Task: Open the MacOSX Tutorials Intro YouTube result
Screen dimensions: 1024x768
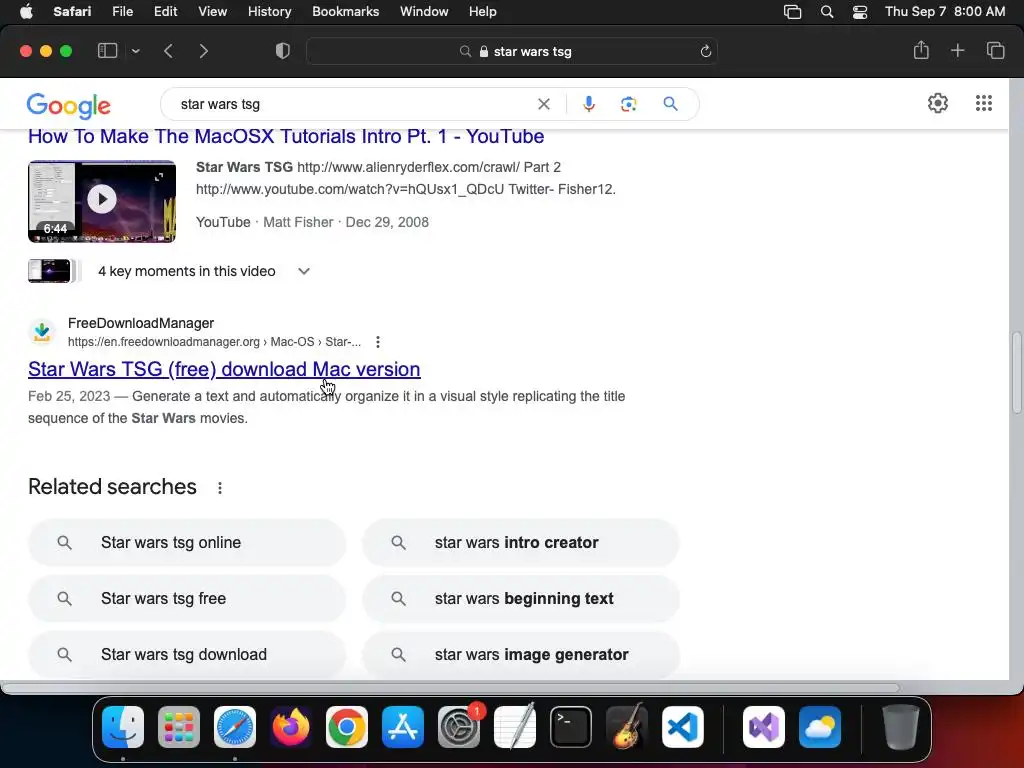Action: point(286,136)
